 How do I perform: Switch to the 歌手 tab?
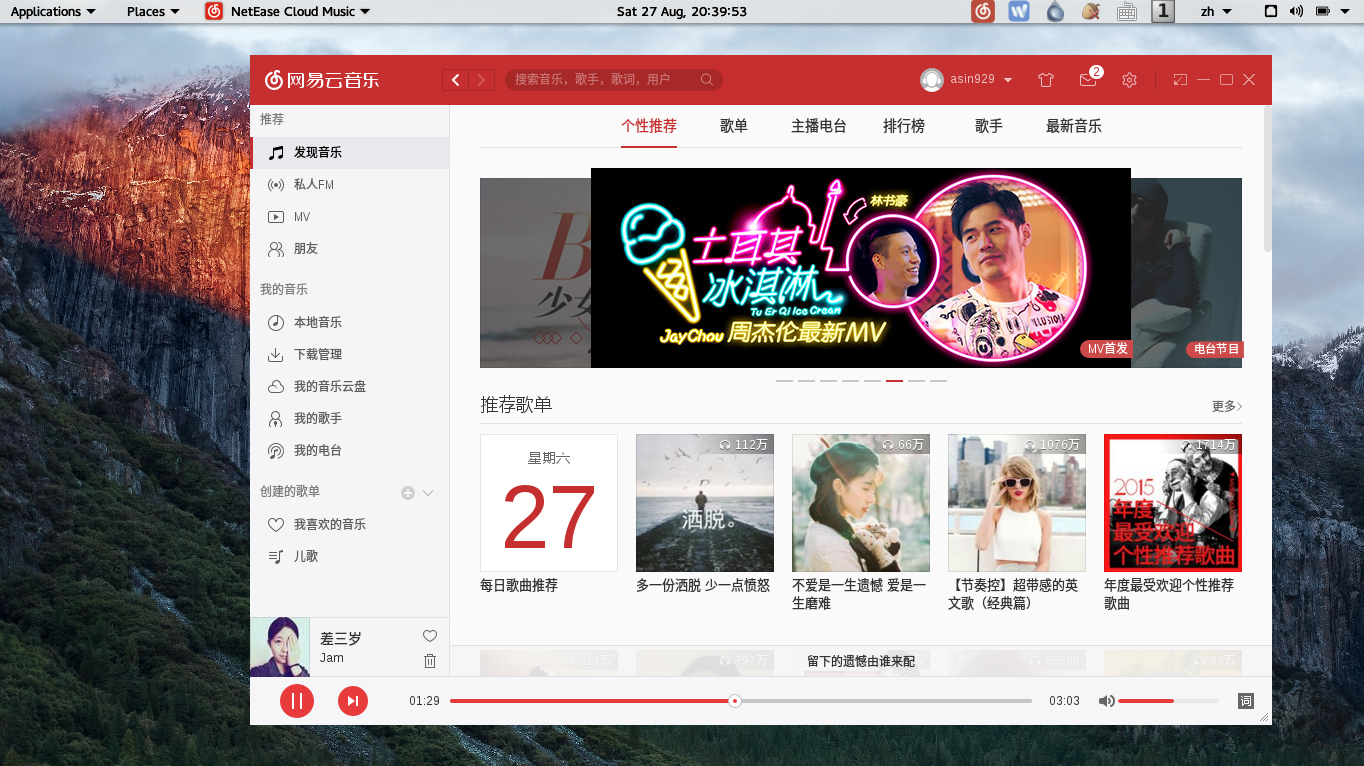[989, 126]
